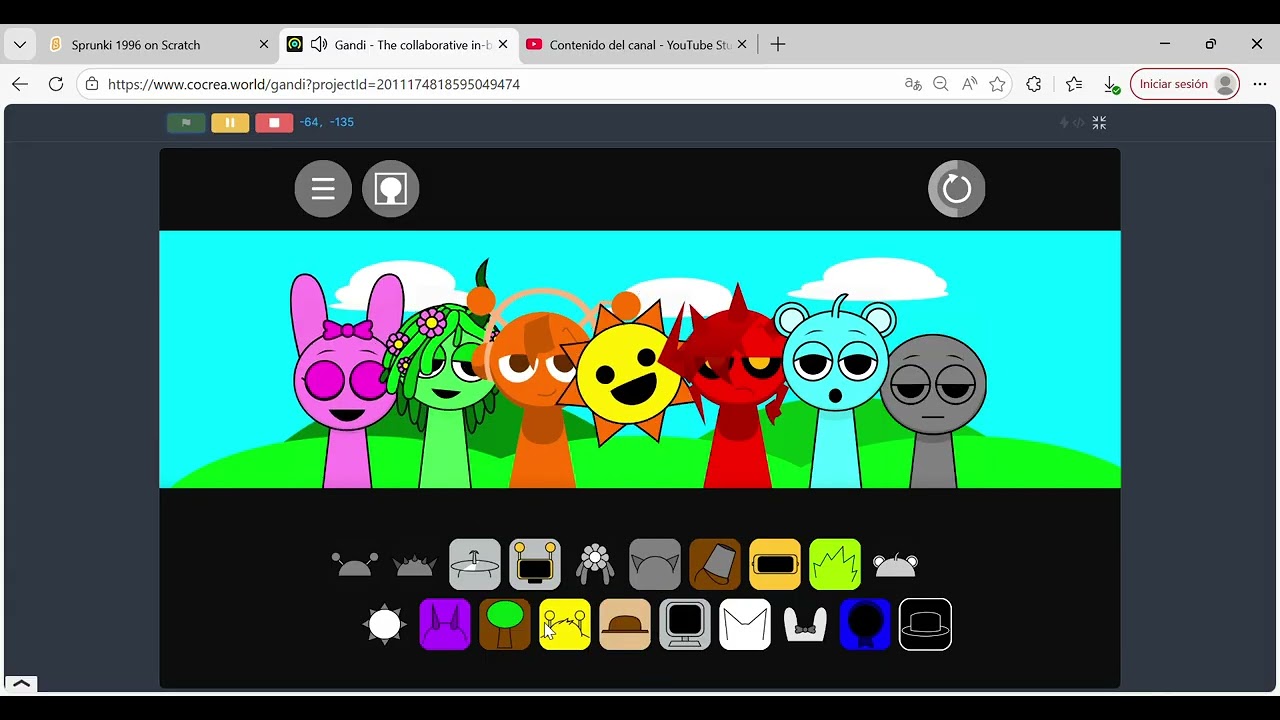Screen dimensions: 1280x720
Task: Pause the project with the yellow button
Action: pos(230,122)
